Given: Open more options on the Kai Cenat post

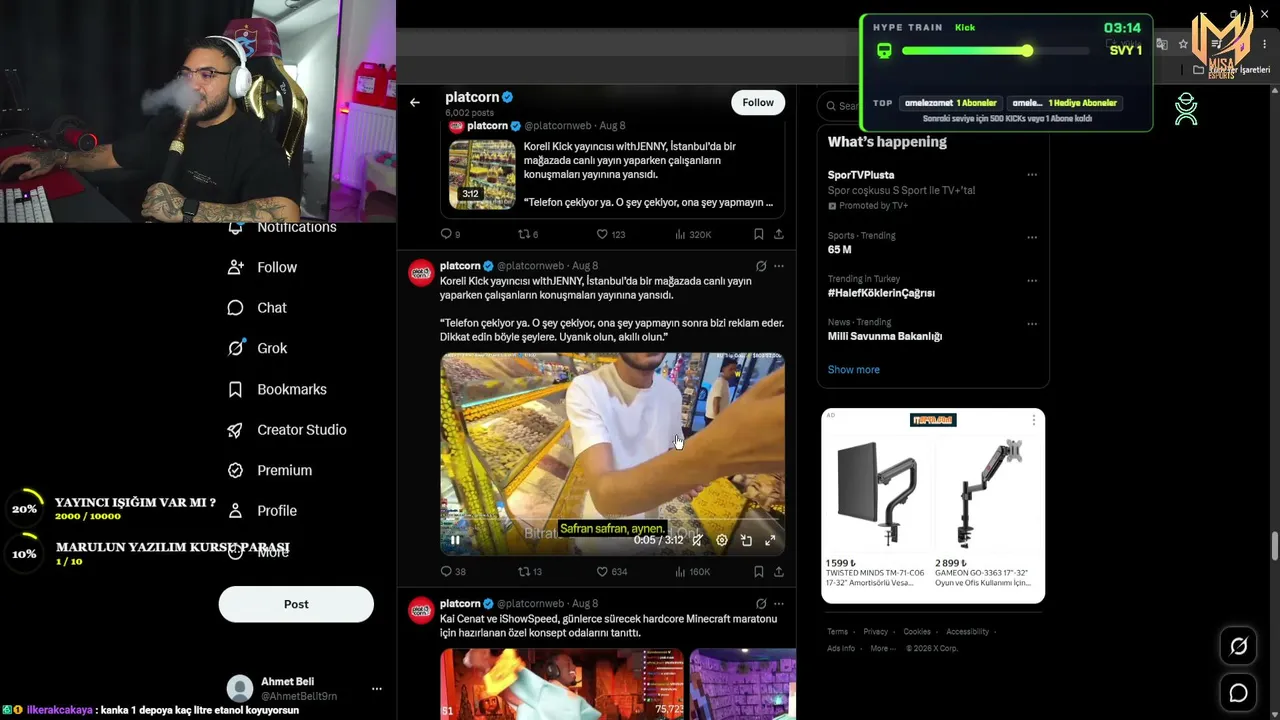Looking at the screenshot, I should (779, 604).
